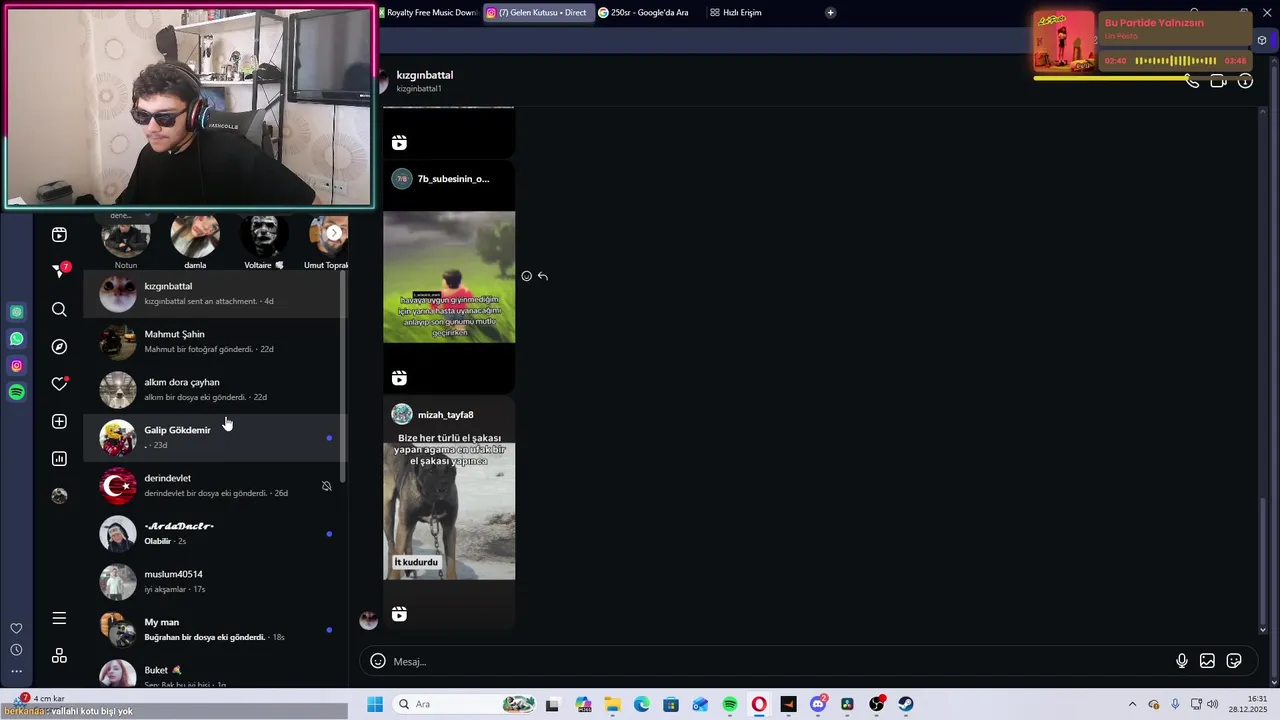Viewport: 1280px width, 720px height.
Task: Open Reels from Instagram sidebar
Action: [59, 234]
